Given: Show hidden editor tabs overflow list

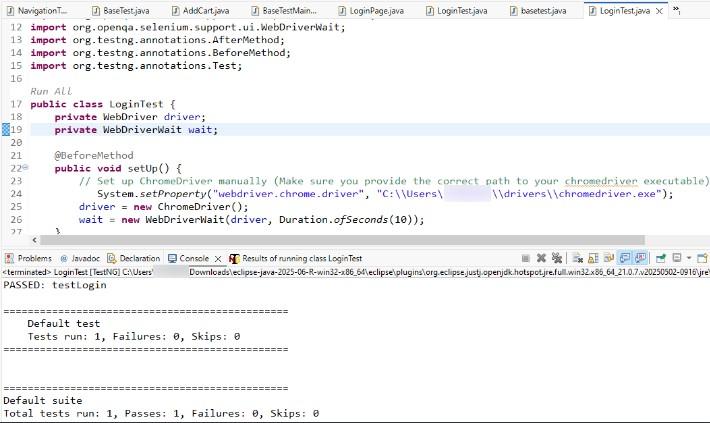Looking at the screenshot, I should [x=676, y=10].
